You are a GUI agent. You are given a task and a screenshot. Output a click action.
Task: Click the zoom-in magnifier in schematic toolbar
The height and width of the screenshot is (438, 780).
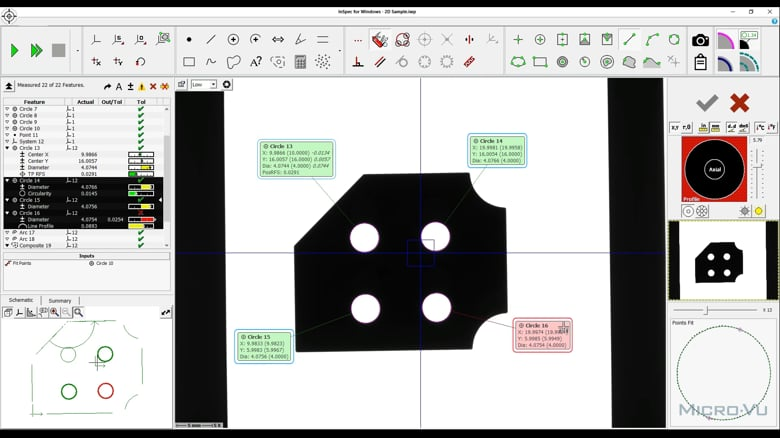(x=54, y=312)
